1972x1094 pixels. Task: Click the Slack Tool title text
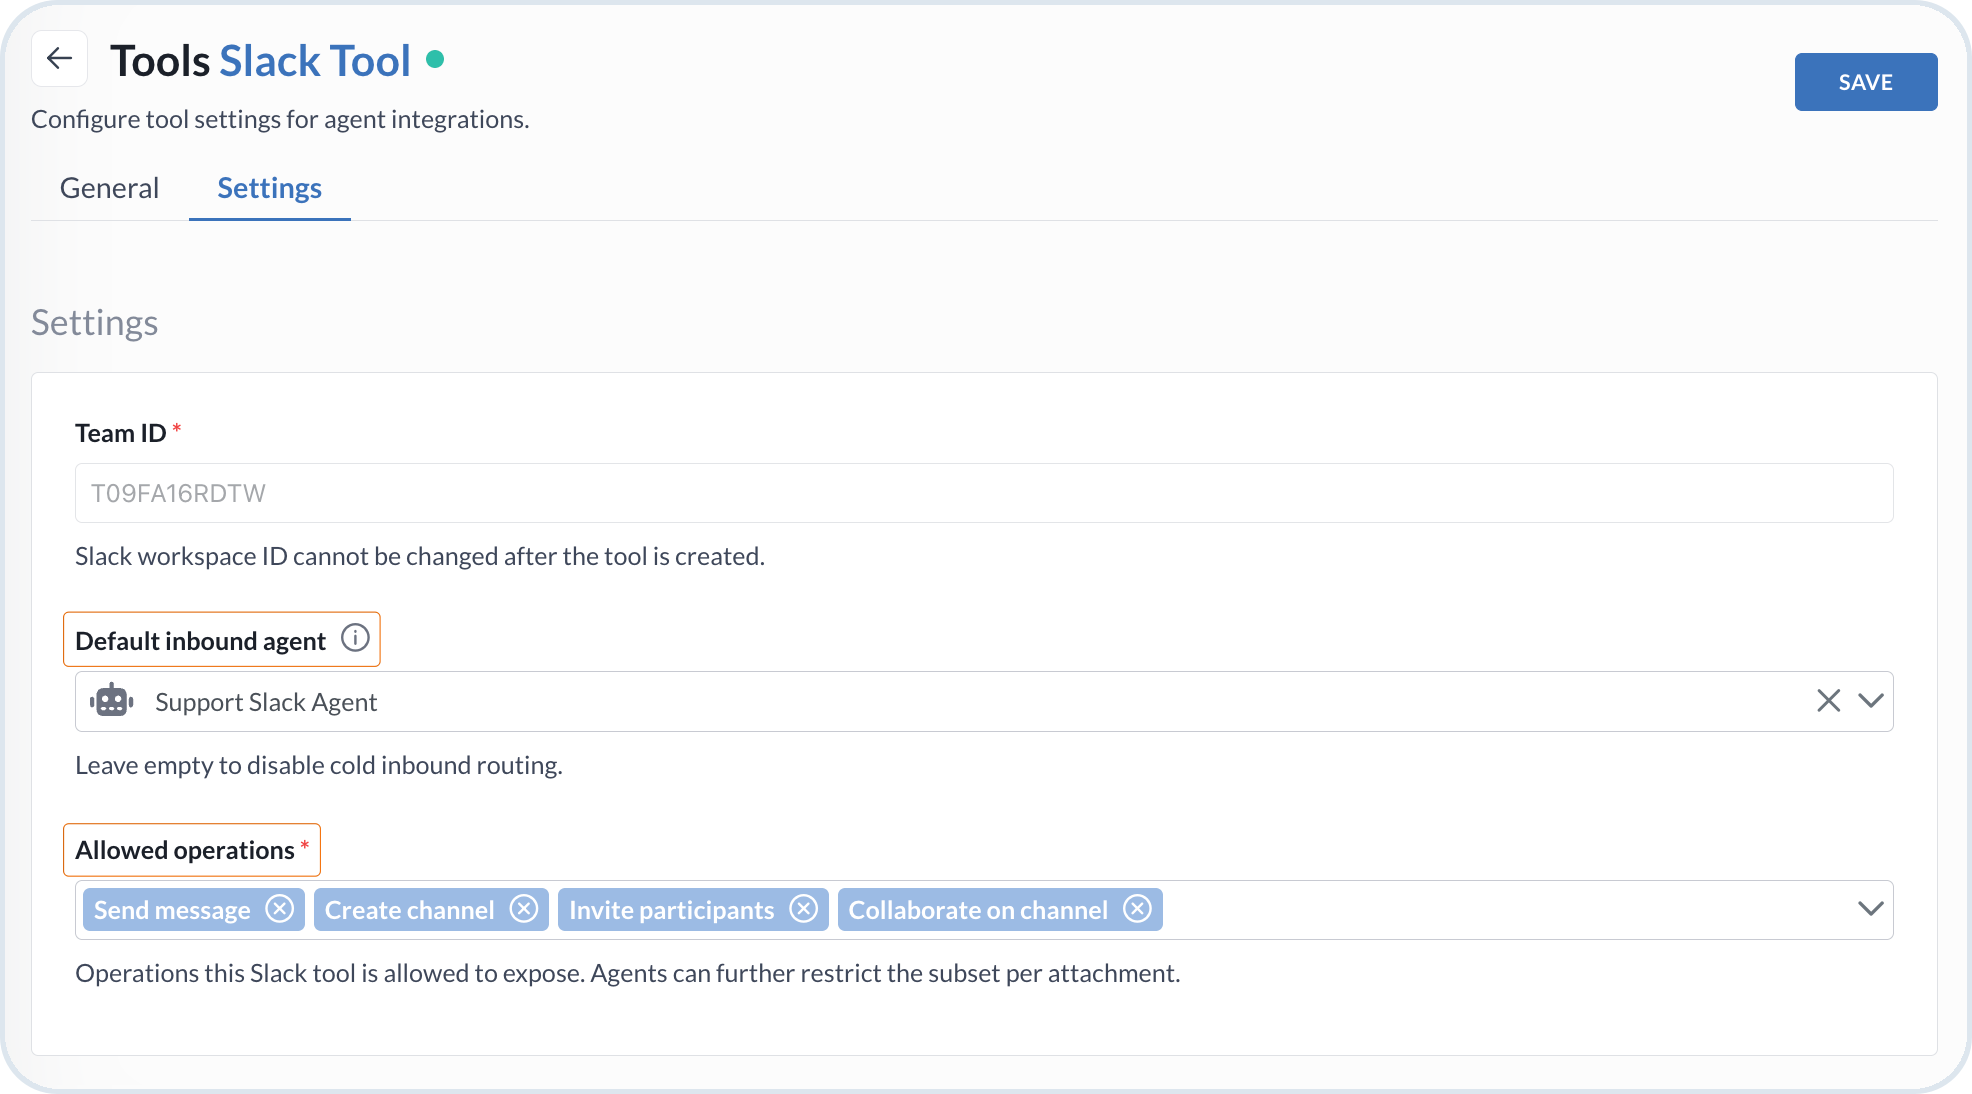point(315,61)
